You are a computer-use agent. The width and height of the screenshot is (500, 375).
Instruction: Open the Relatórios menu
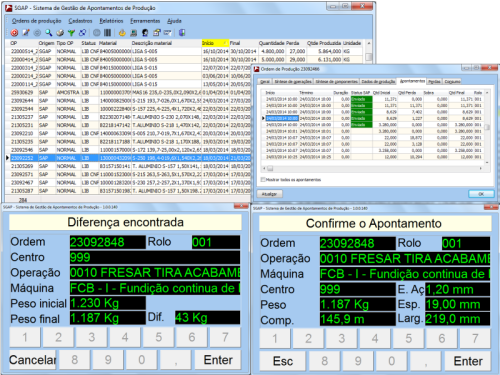point(111,21)
